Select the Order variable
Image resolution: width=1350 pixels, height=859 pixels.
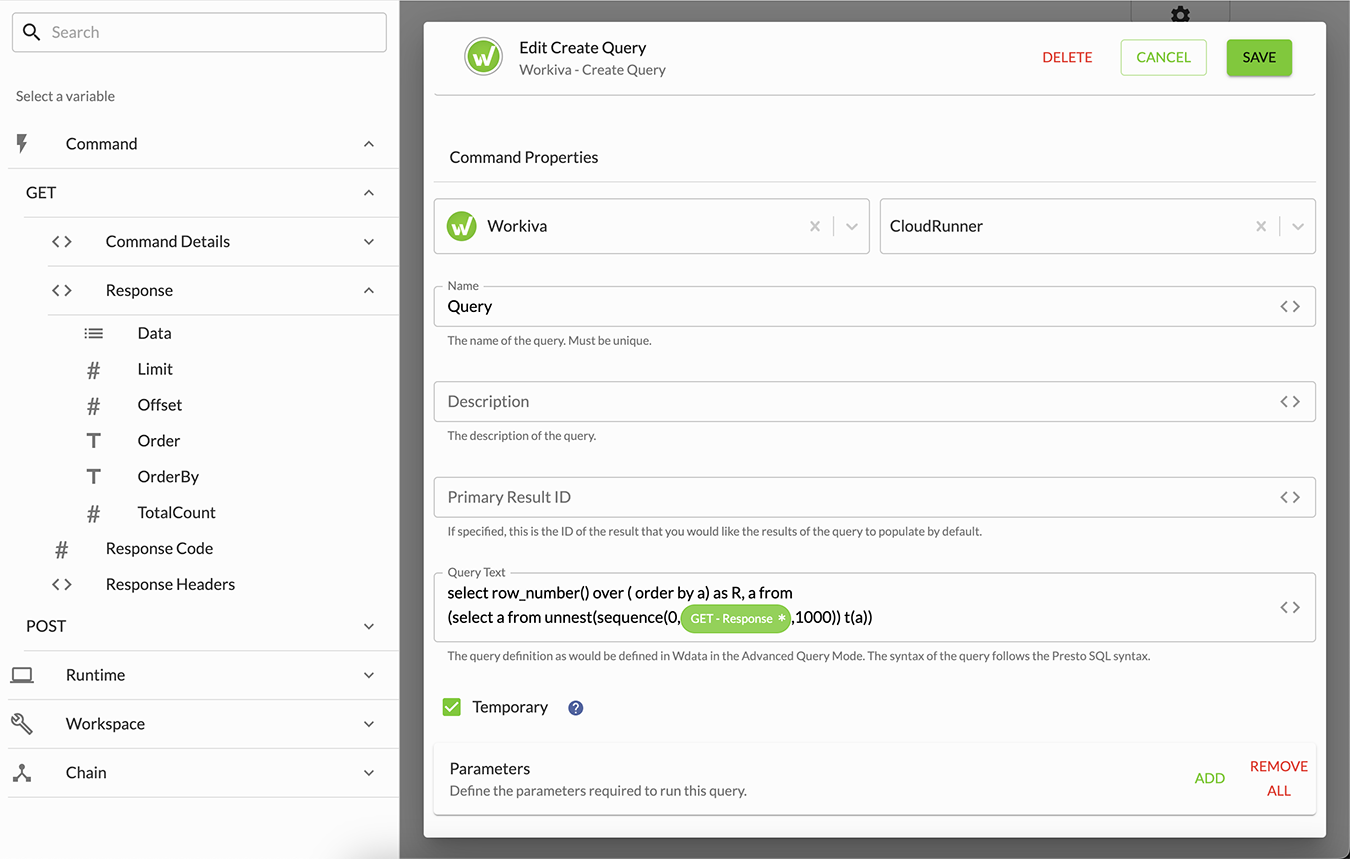(x=159, y=441)
